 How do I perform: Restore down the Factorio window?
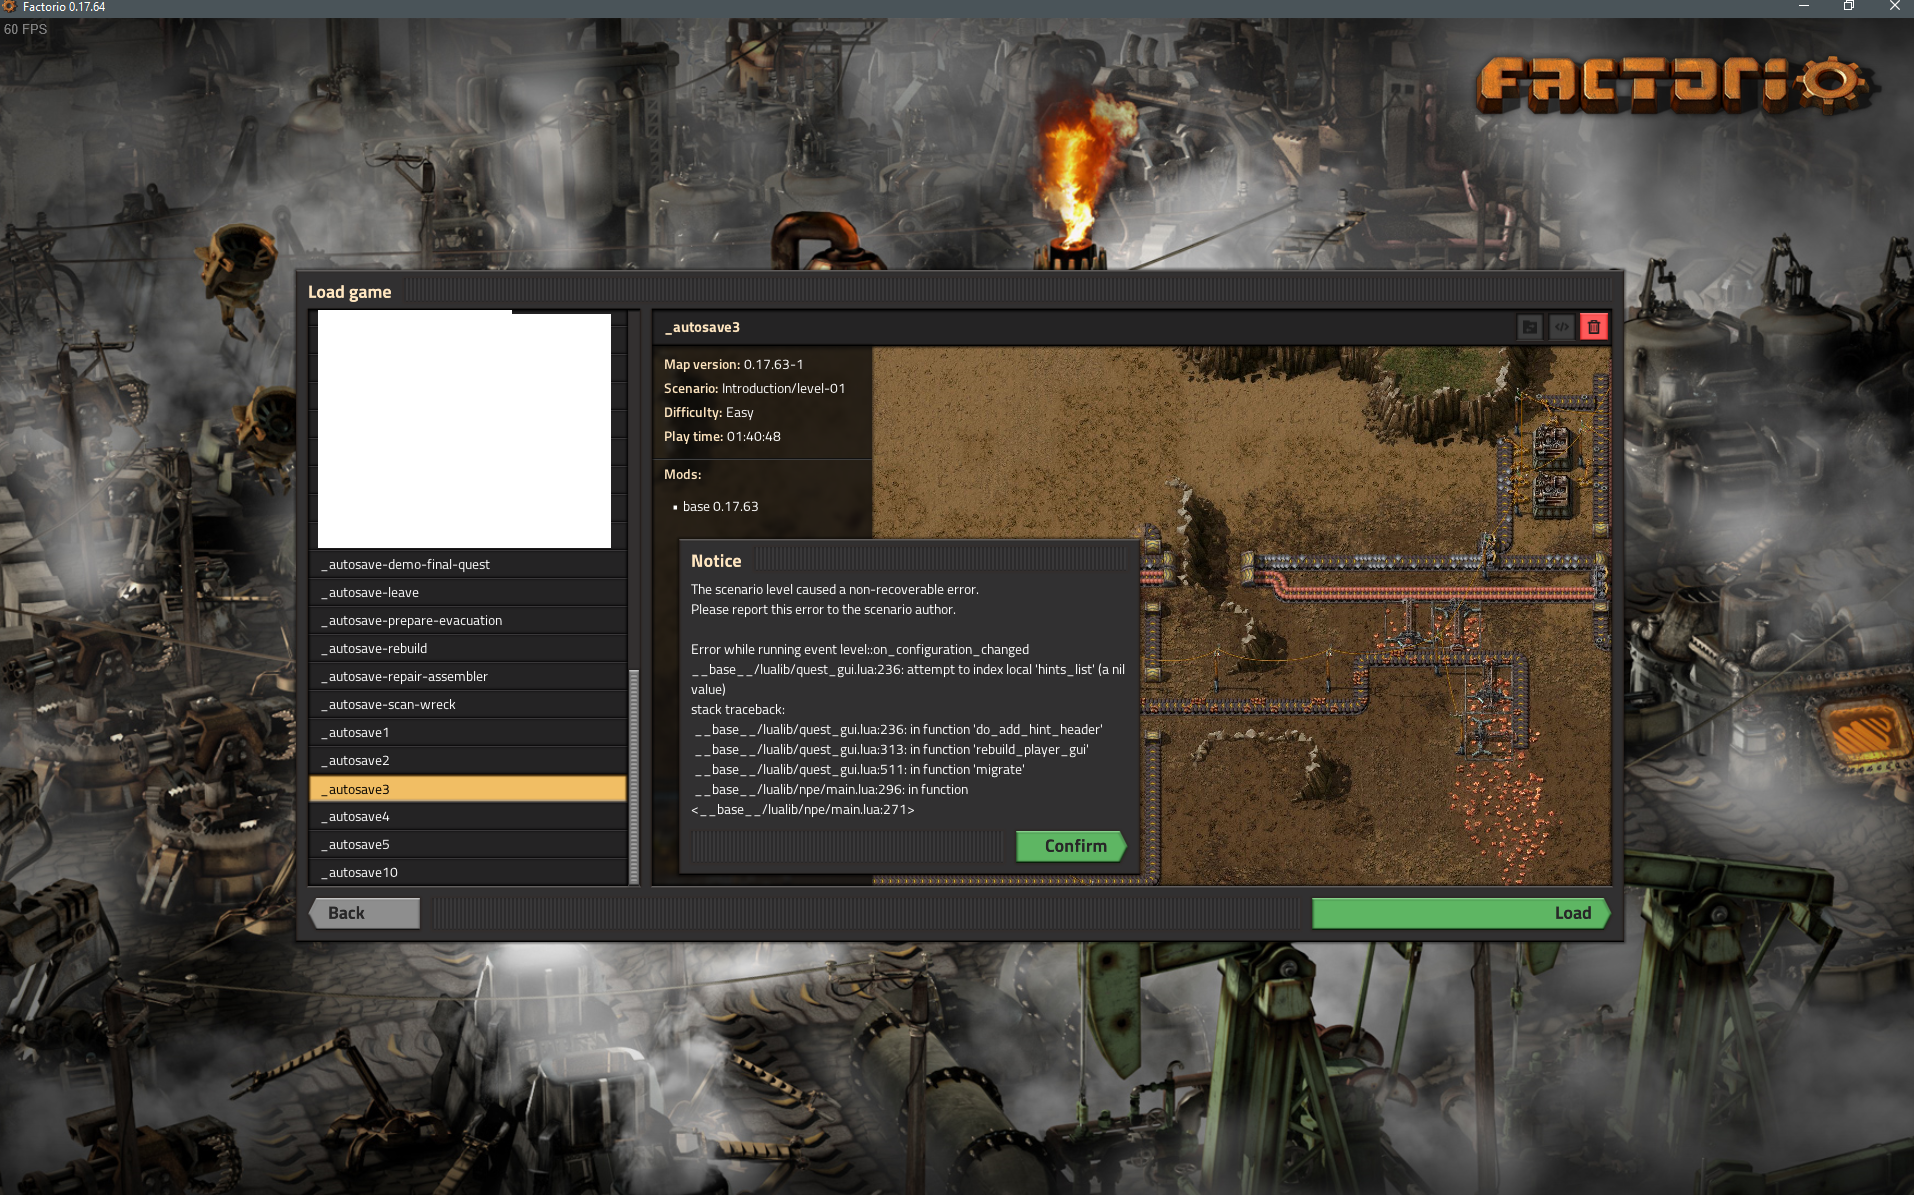(1848, 7)
